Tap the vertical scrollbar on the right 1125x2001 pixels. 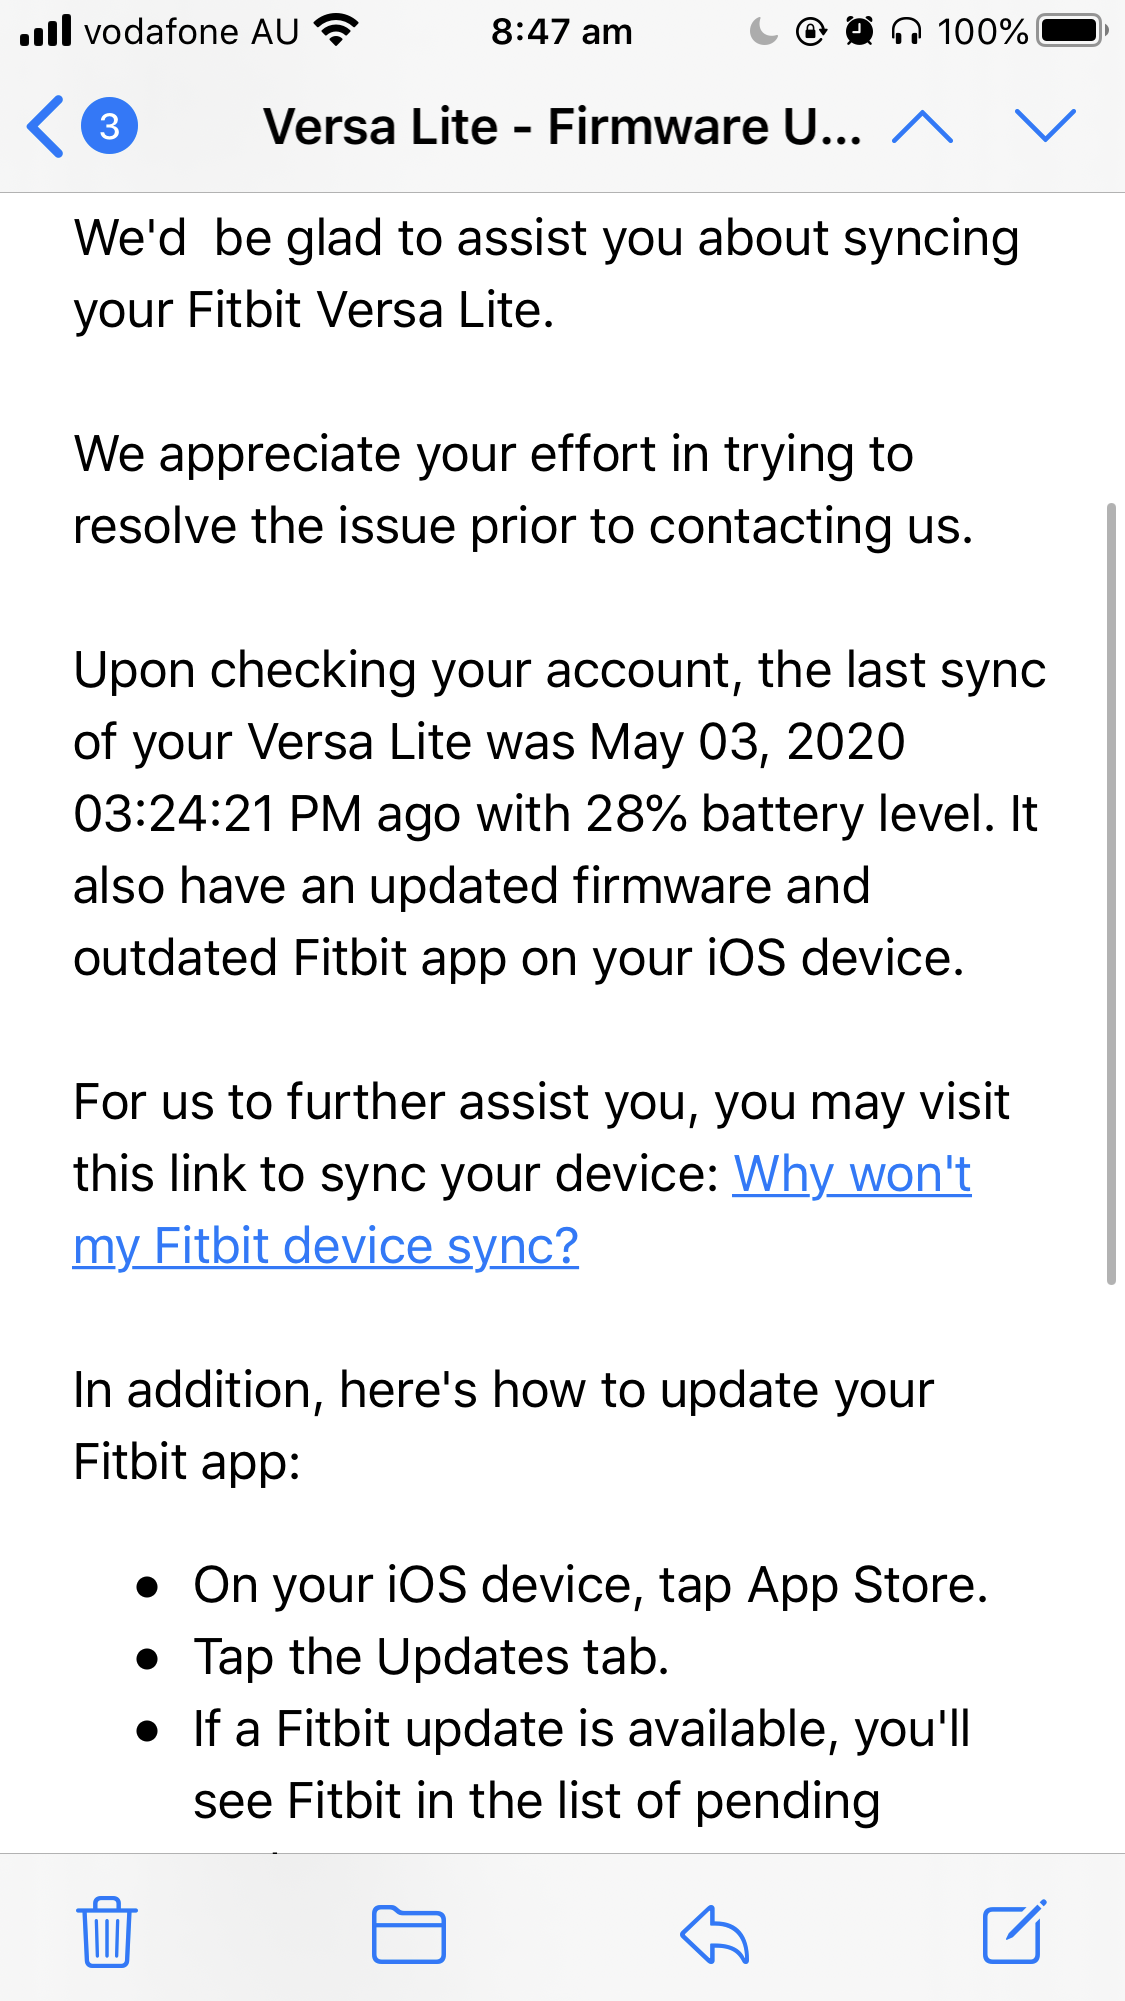(x=1110, y=893)
